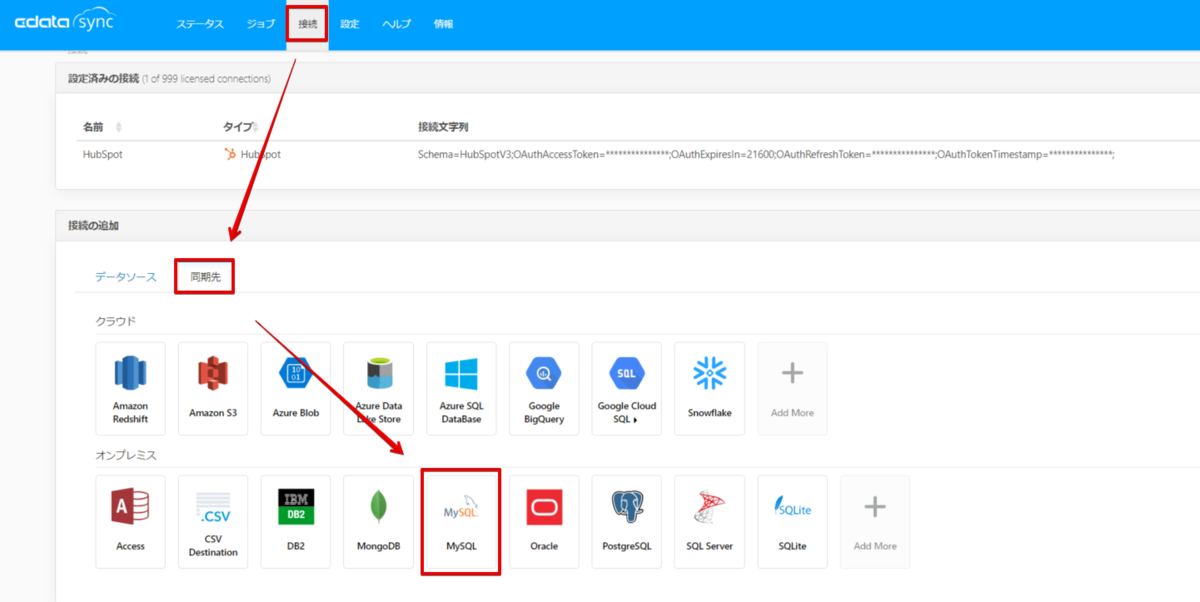The width and height of the screenshot is (1200, 602).
Task: Choose Azure Data Lake Store destination
Action: 378,388
